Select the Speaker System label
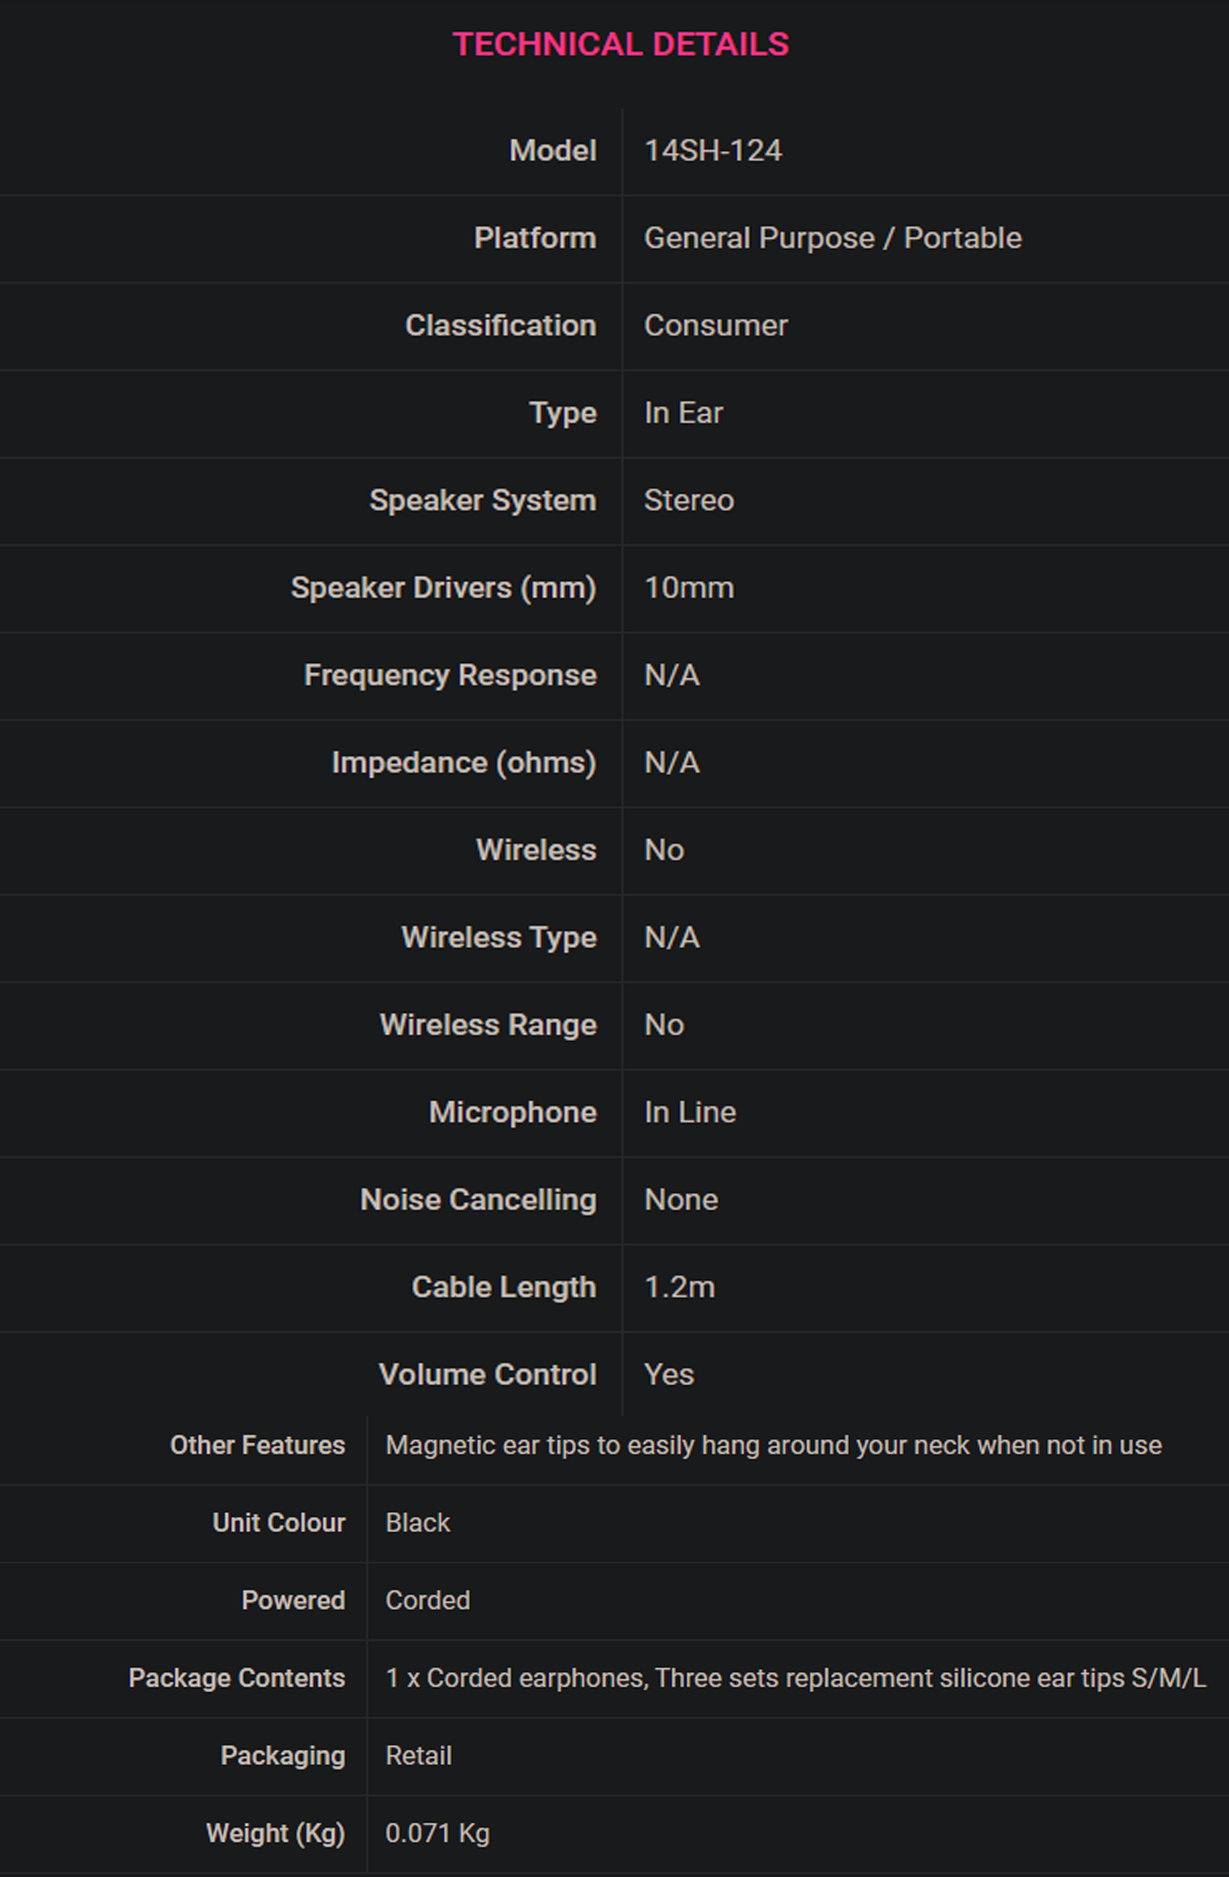Viewport: 1229px width, 1877px height. point(482,500)
